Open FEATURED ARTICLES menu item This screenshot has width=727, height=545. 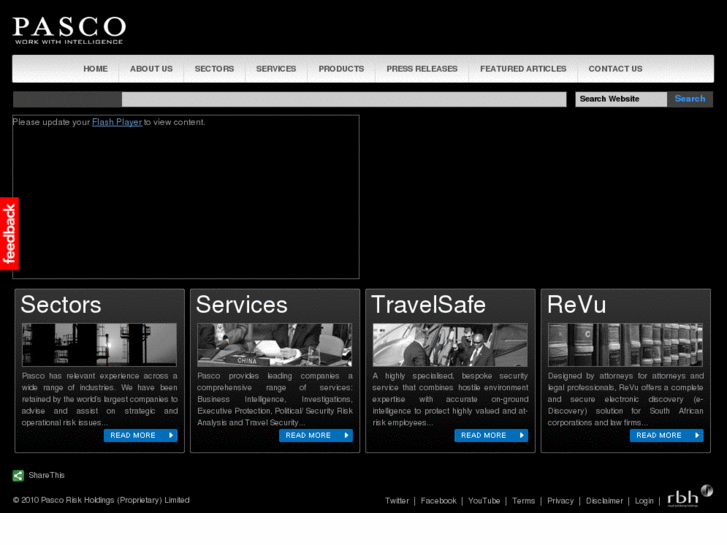(x=523, y=69)
